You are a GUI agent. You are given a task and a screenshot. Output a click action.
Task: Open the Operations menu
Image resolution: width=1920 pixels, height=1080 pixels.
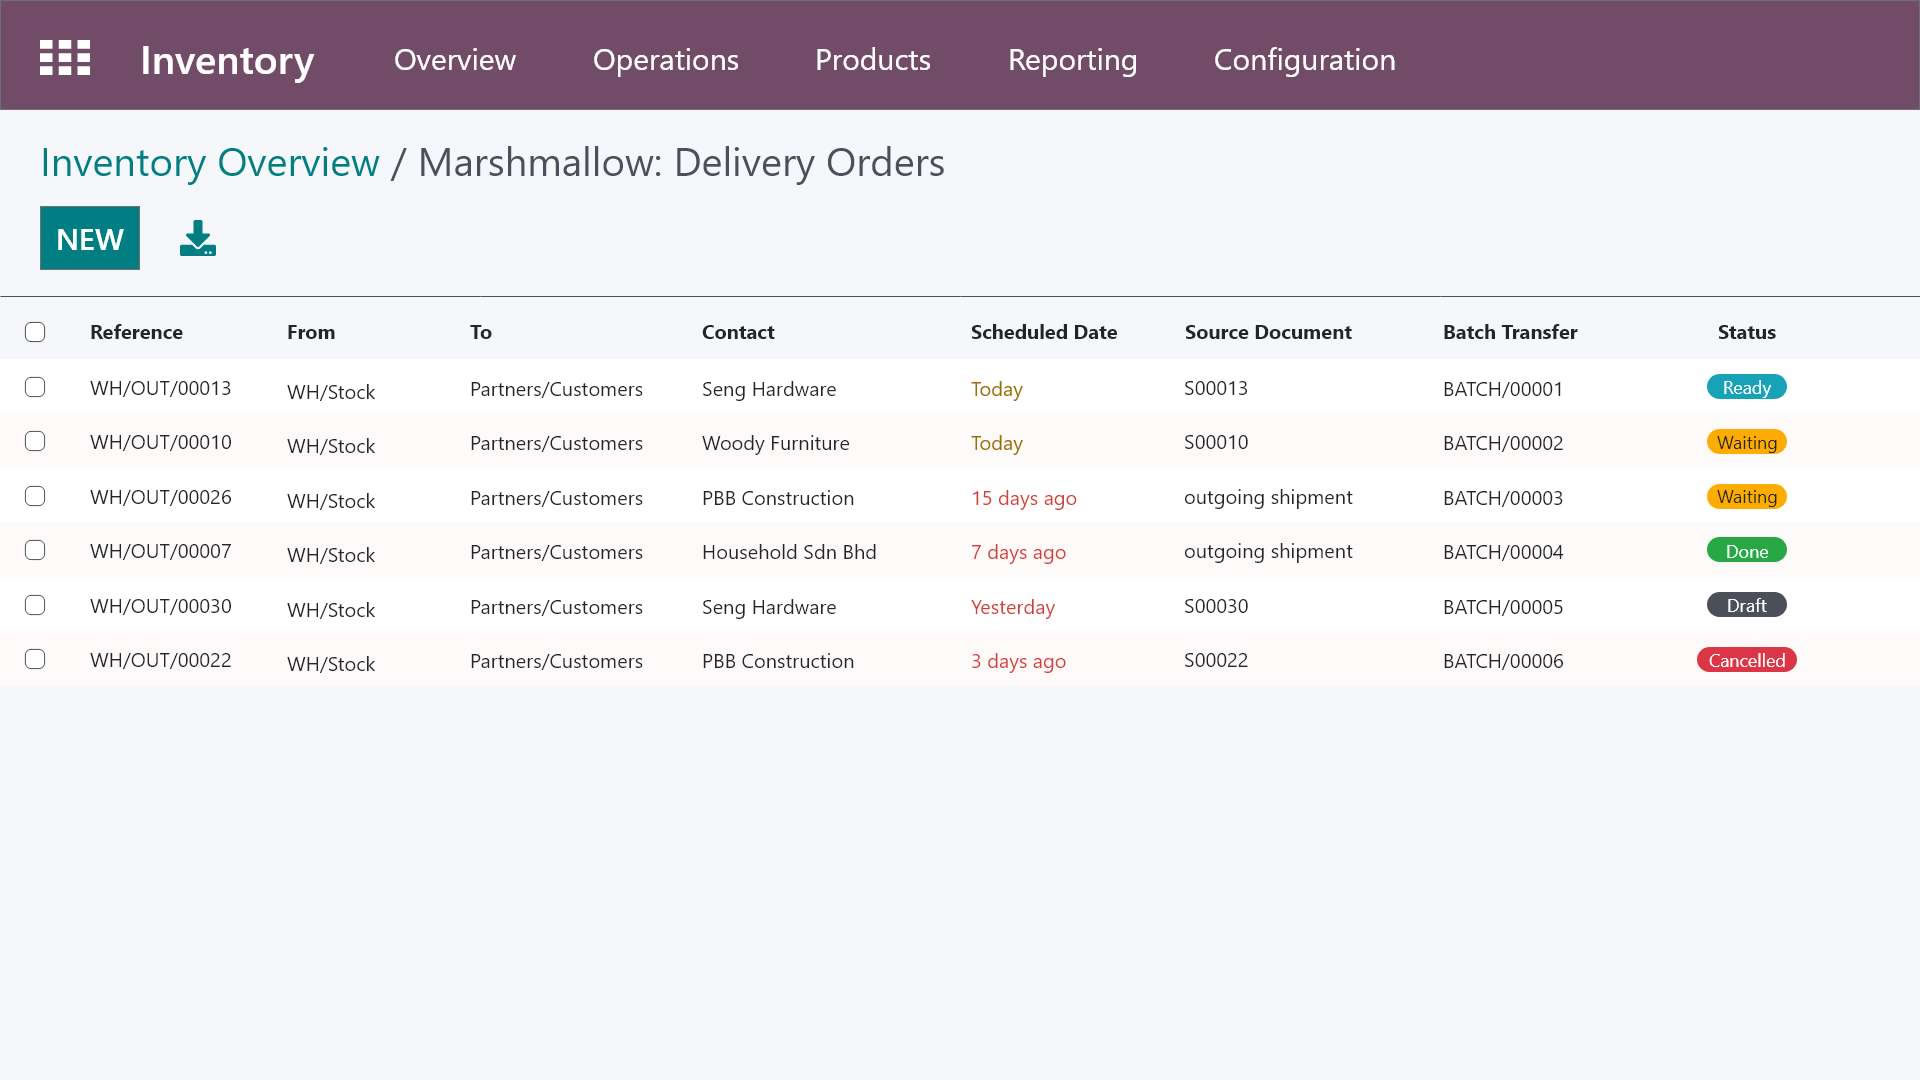pos(665,60)
